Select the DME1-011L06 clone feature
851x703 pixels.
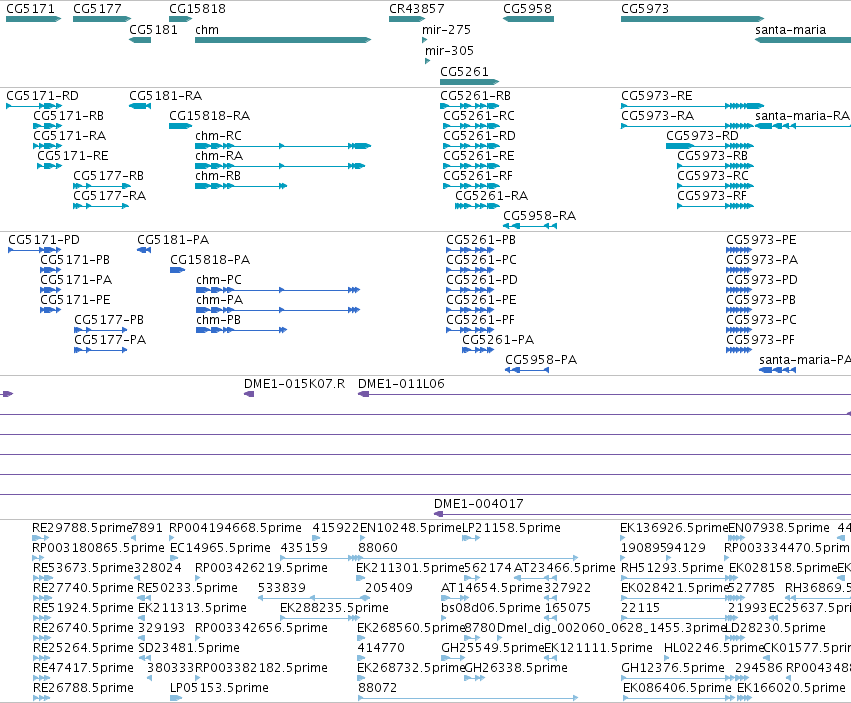point(605,394)
